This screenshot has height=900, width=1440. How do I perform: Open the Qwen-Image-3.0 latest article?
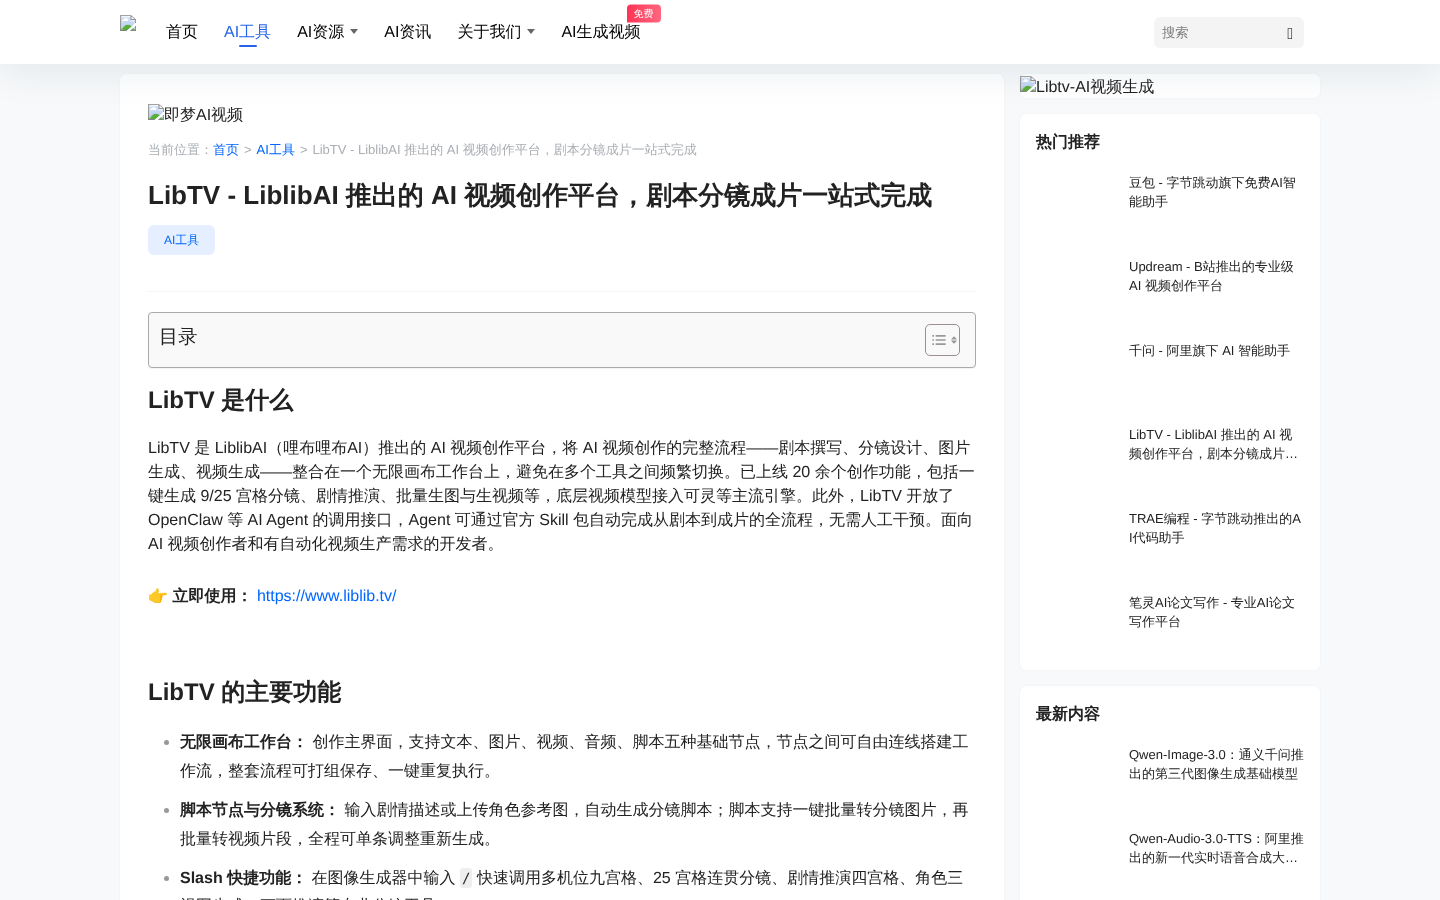point(1215,764)
